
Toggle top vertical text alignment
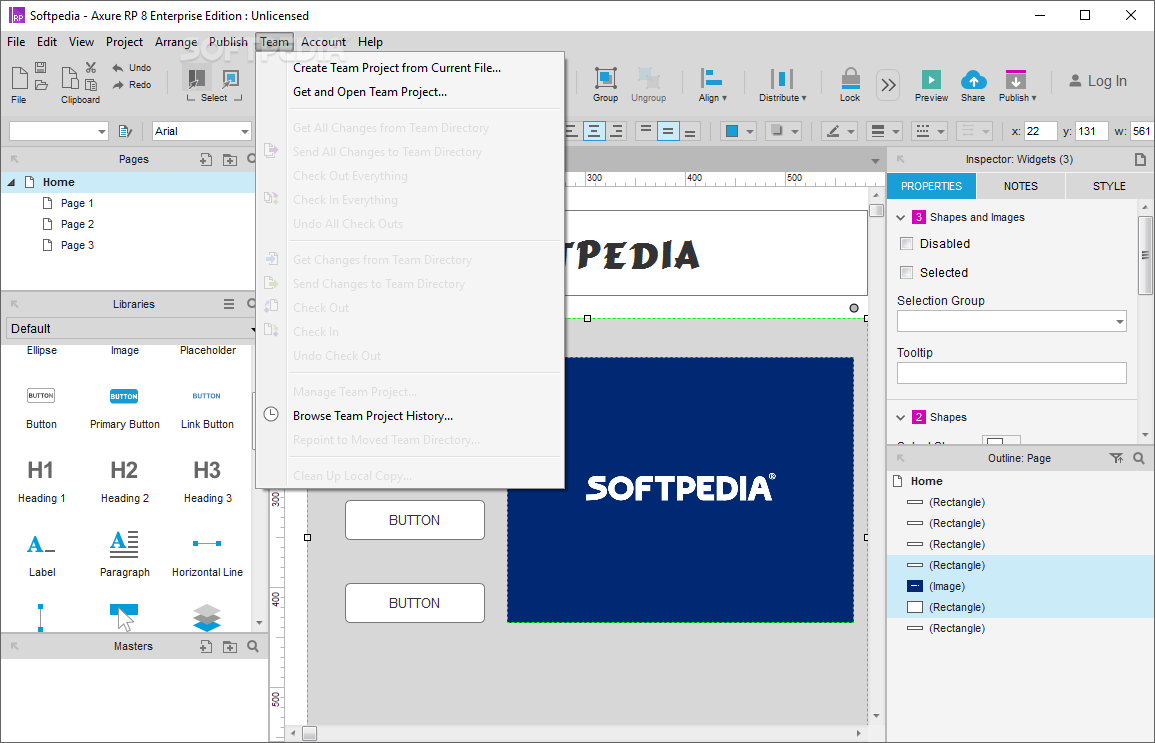click(x=645, y=131)
